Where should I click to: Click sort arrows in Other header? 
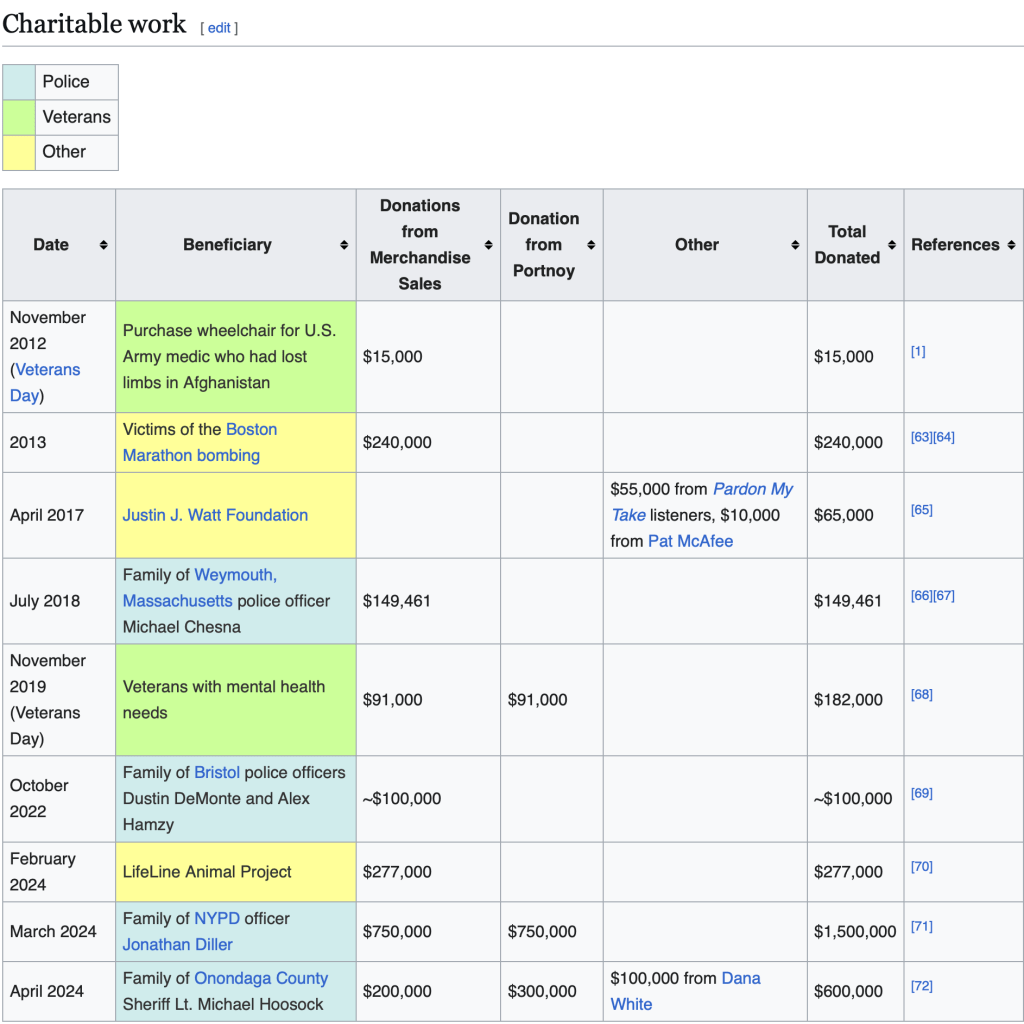pyautogui.click(x=795, y=245)
